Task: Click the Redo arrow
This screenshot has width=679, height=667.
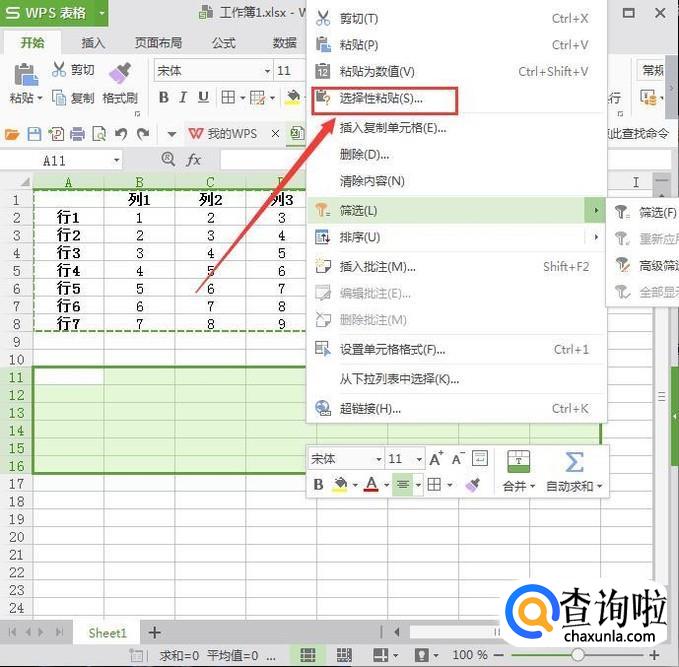Action: click(143, 134)
